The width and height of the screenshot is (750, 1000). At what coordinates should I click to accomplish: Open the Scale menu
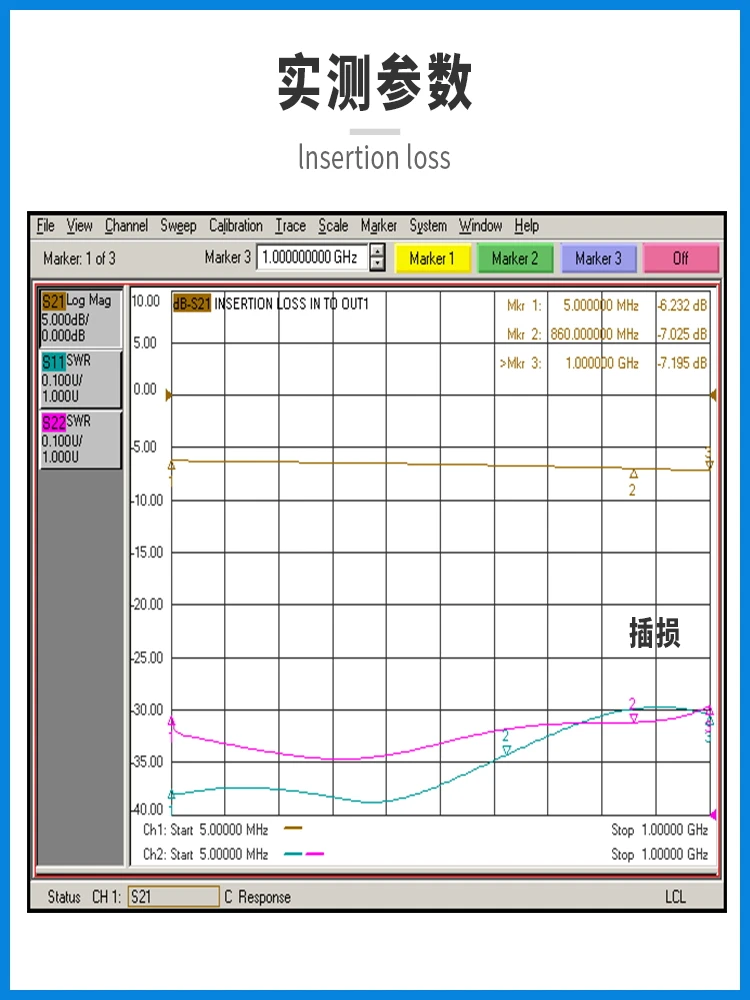point(333,226)
